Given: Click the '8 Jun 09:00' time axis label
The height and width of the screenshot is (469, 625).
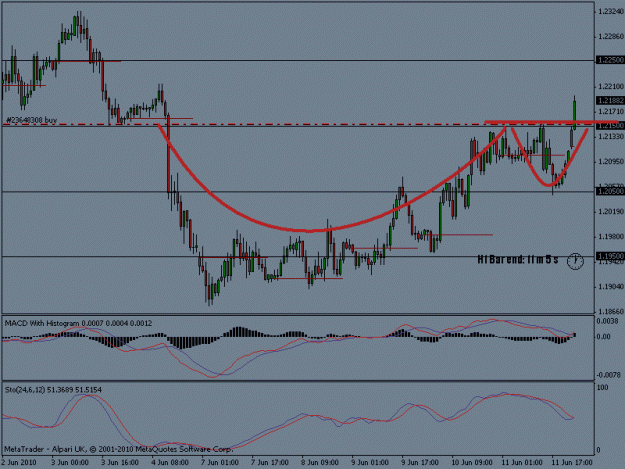Looking at the screenshot, I should point(320,463).
